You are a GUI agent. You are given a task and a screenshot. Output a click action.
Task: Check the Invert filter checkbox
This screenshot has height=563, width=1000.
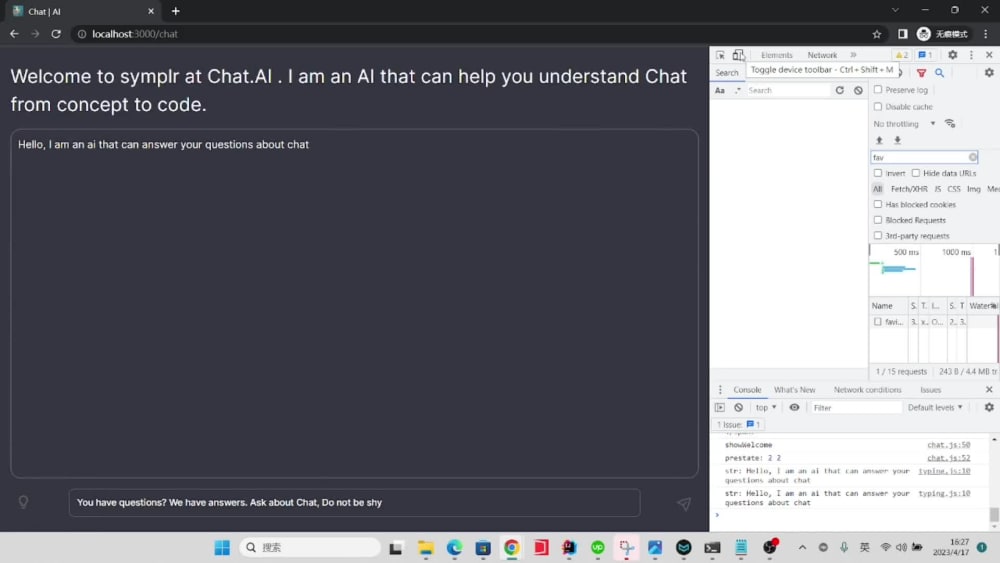878,173
